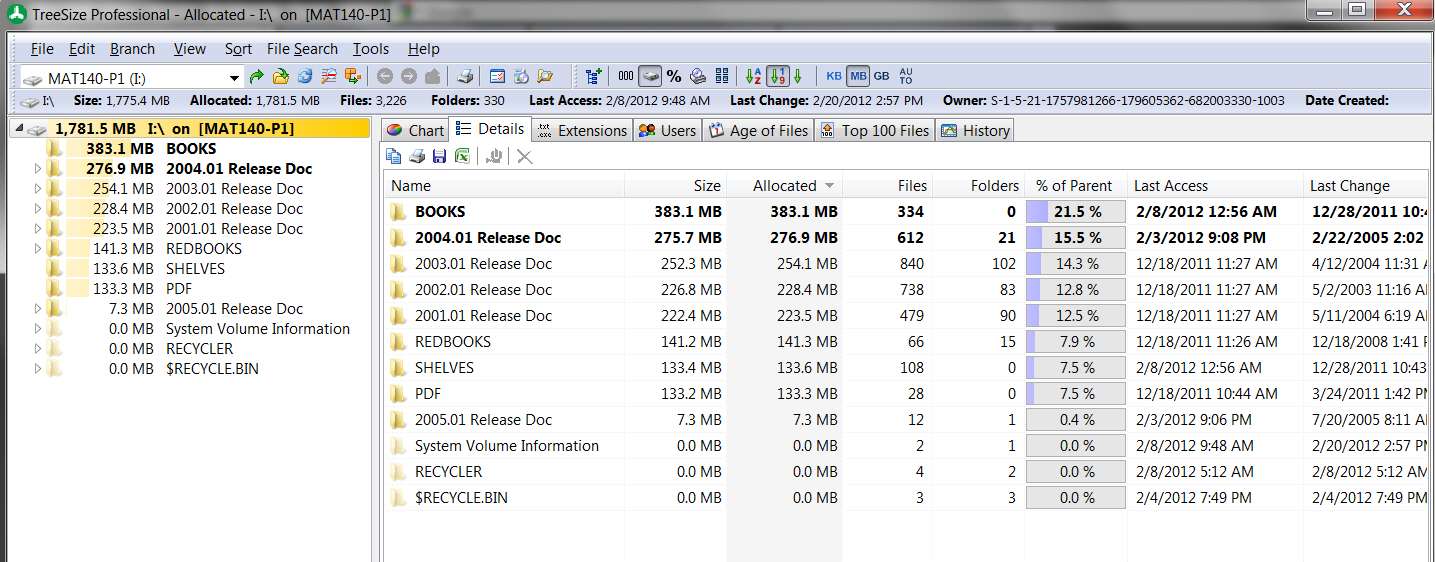The width and height of the screenshot is (1435, 562).
Task: Toggle the GB size unit
Action: (x=881, y=76)
